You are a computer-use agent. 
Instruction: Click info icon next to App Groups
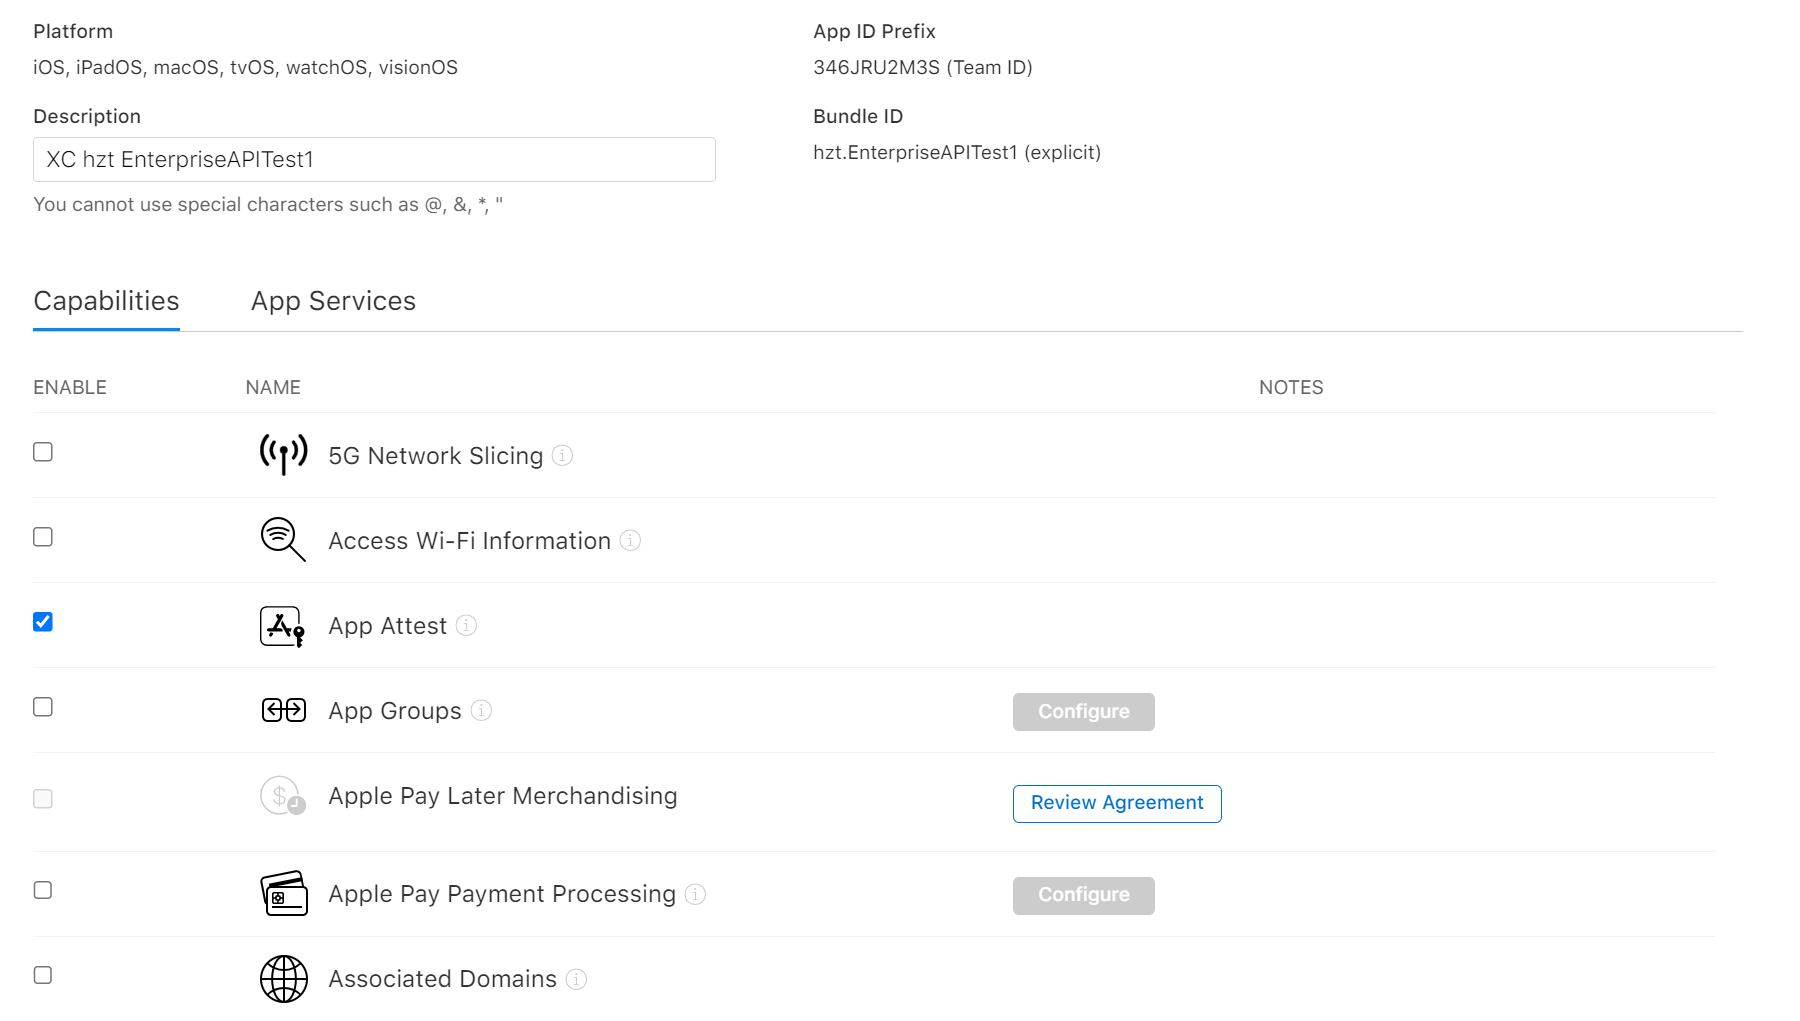click(x=481, y=710)
